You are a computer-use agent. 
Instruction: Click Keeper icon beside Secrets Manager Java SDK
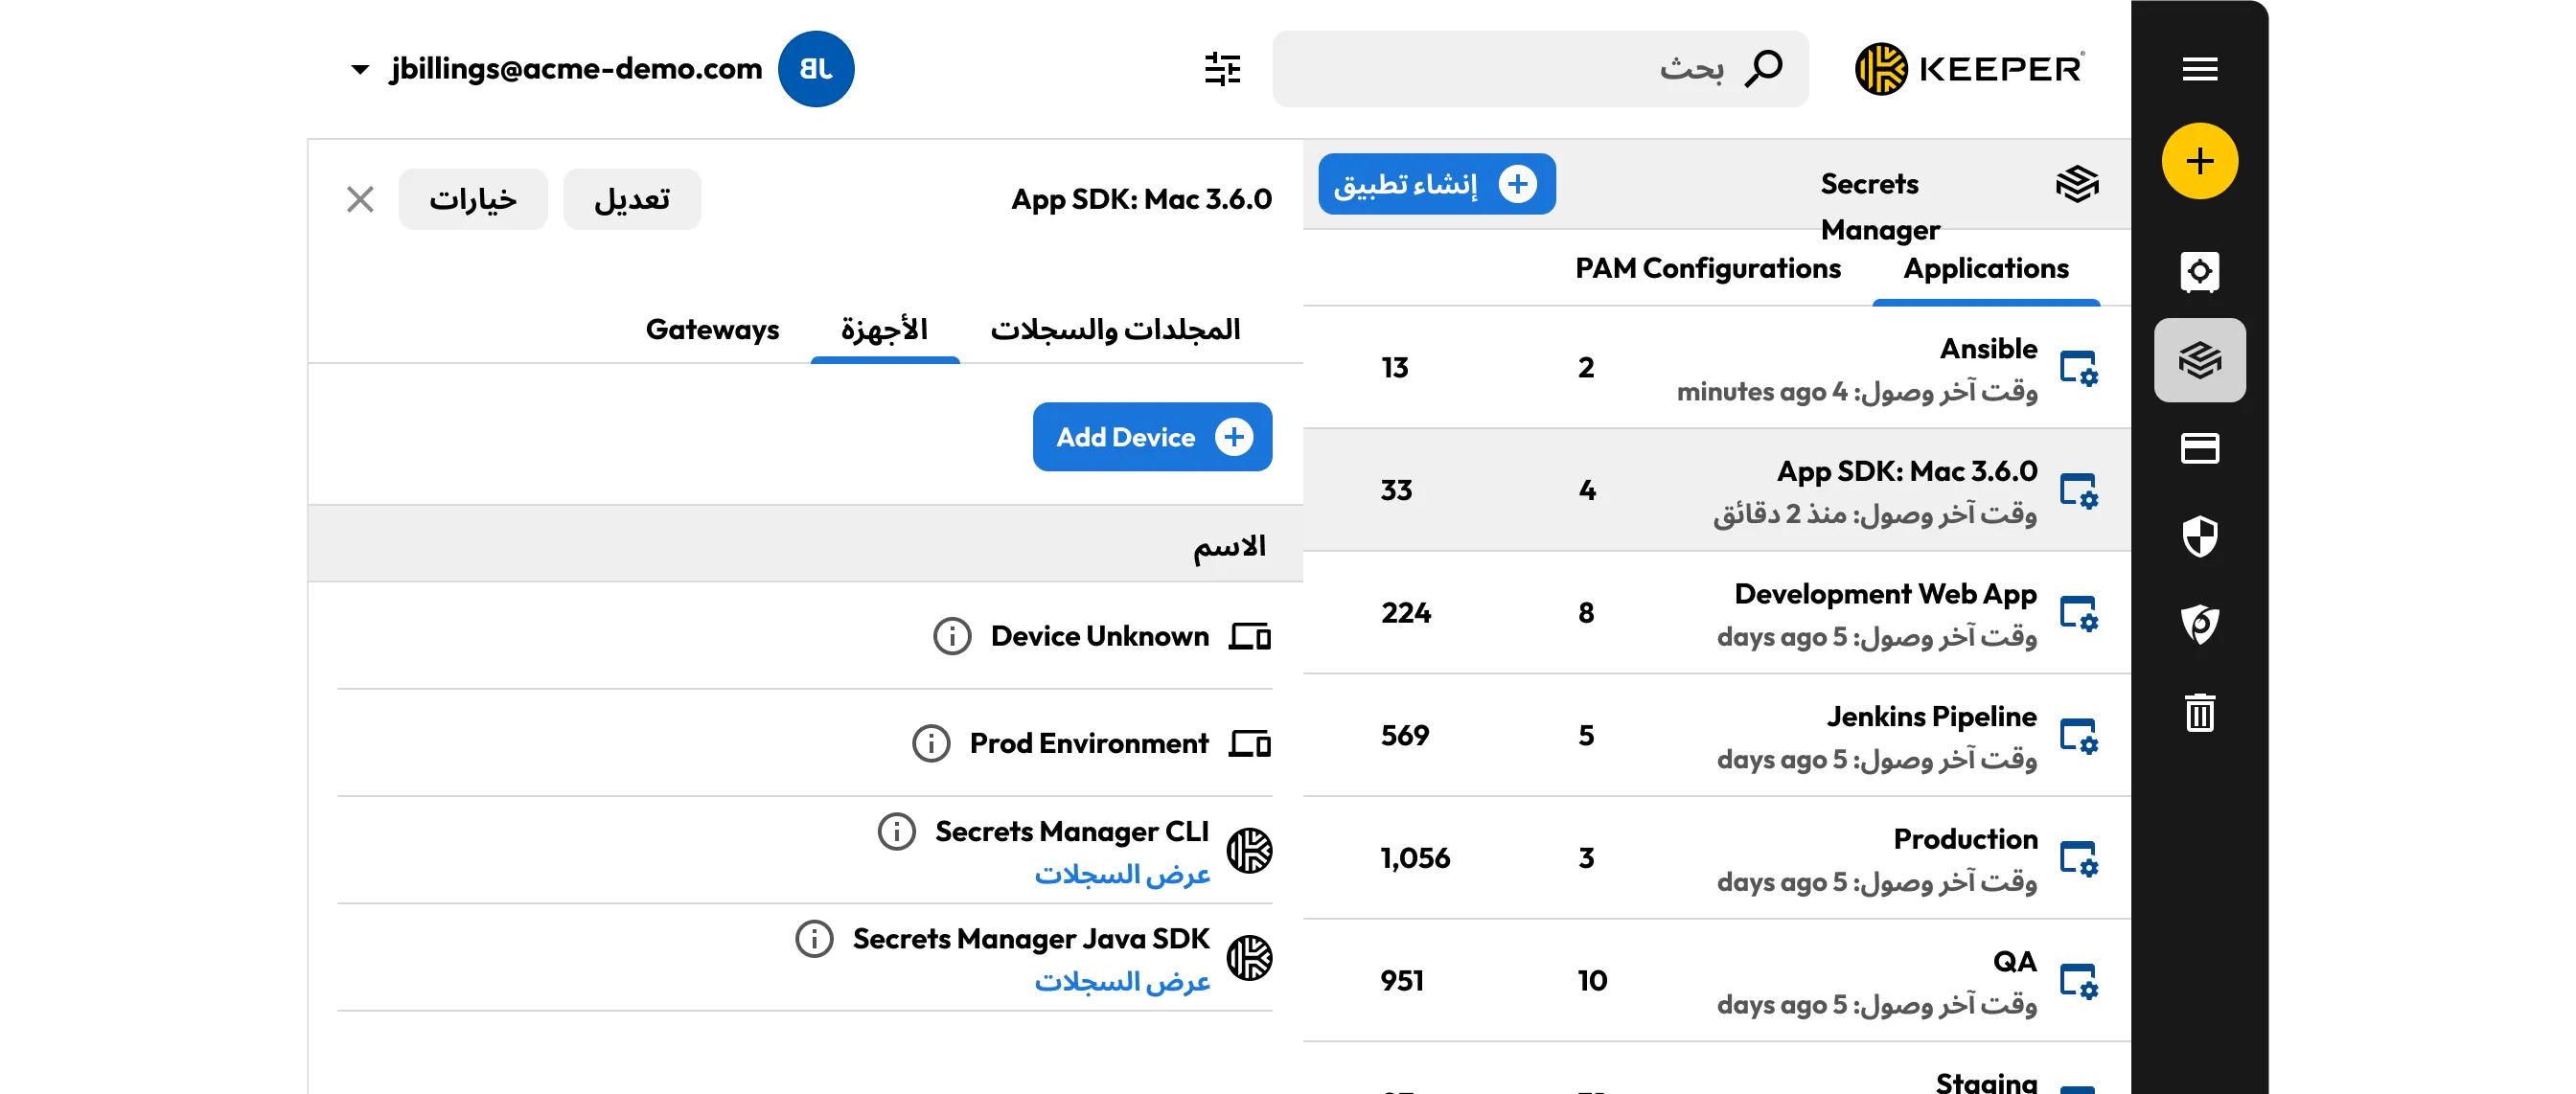click(1249, 958)
